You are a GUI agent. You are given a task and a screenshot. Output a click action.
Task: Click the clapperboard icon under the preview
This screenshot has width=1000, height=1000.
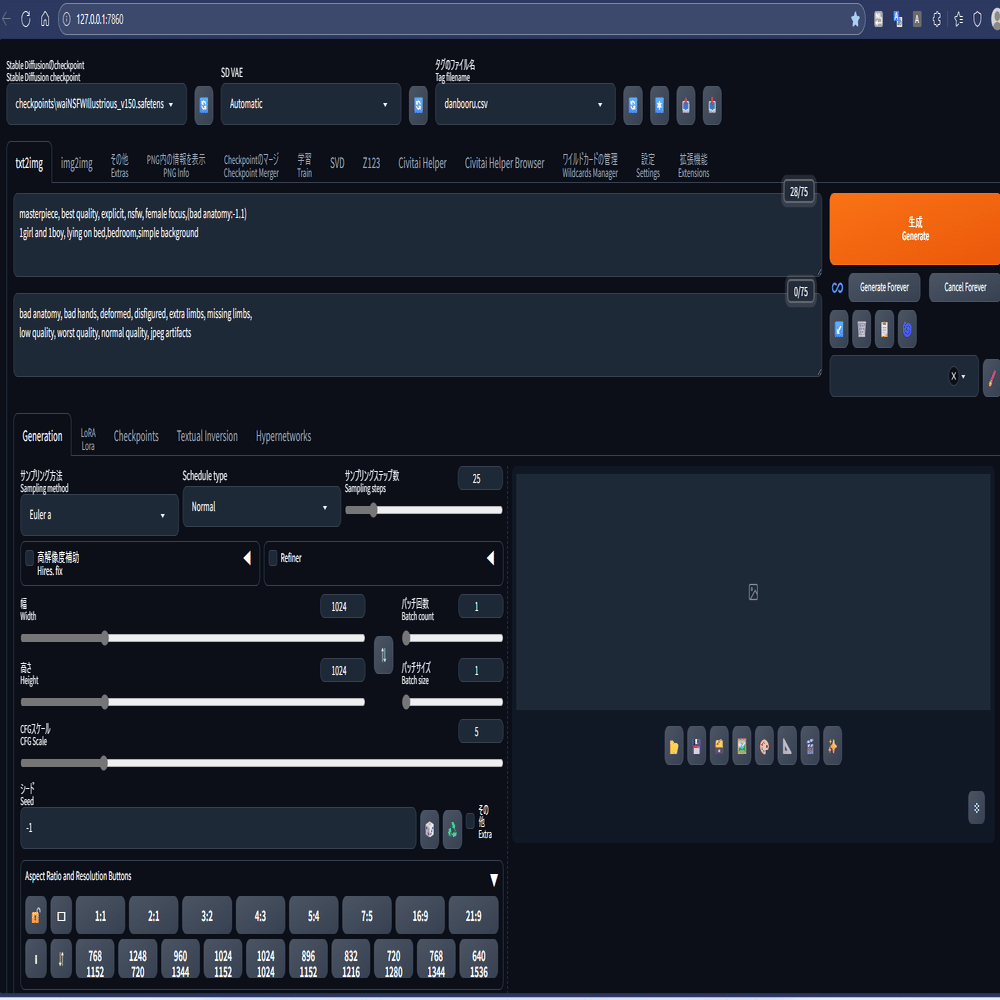810,746
